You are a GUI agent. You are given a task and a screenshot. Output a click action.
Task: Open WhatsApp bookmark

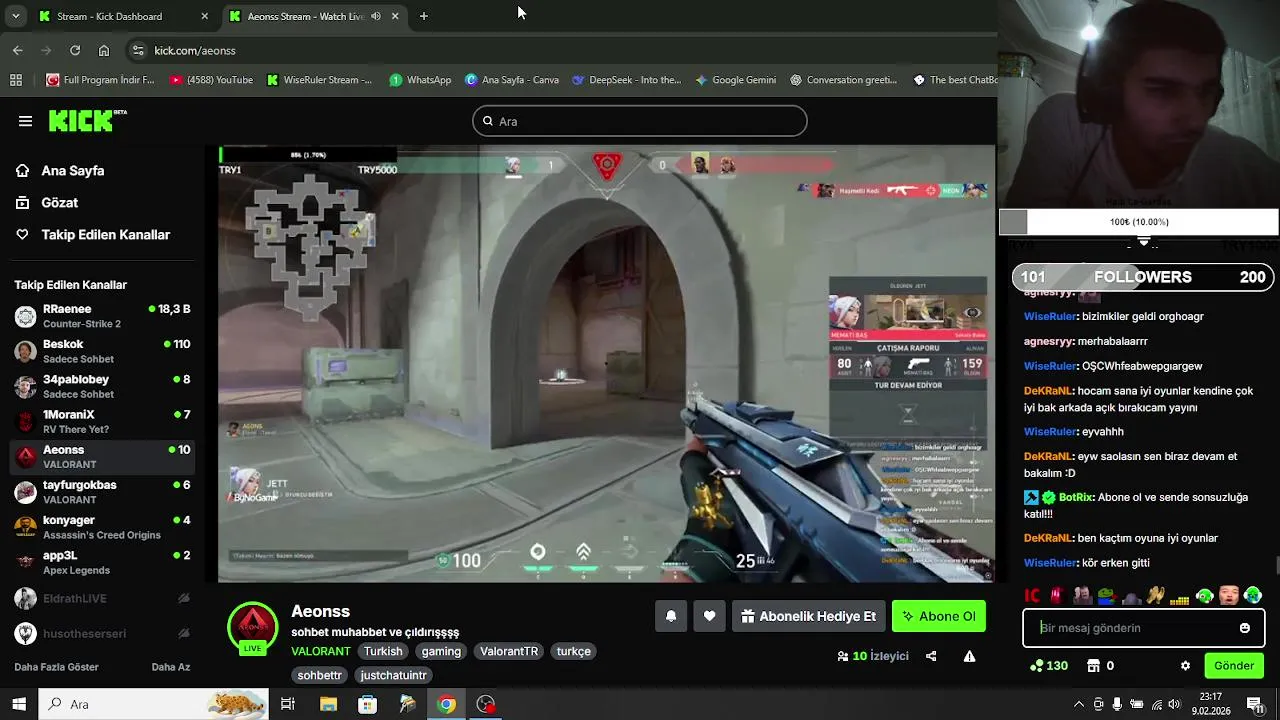coord(420,80)
